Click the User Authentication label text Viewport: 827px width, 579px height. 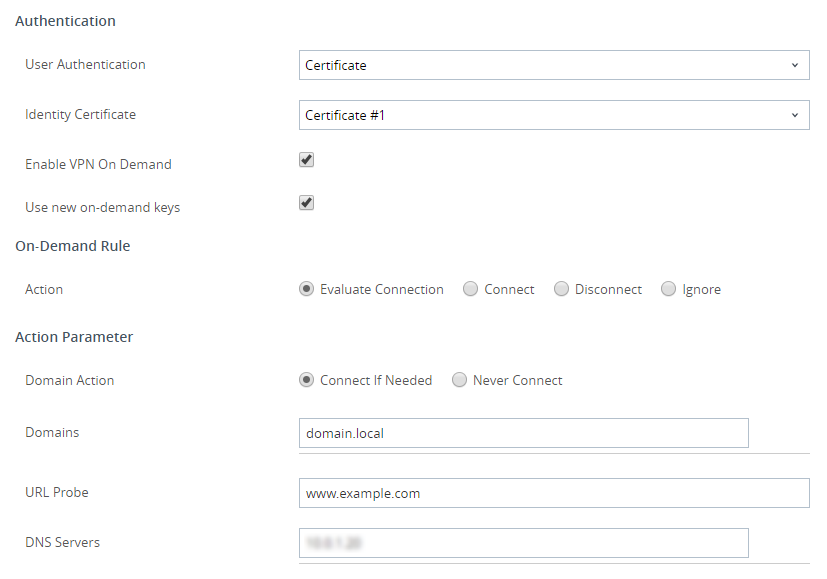(85, 64)
